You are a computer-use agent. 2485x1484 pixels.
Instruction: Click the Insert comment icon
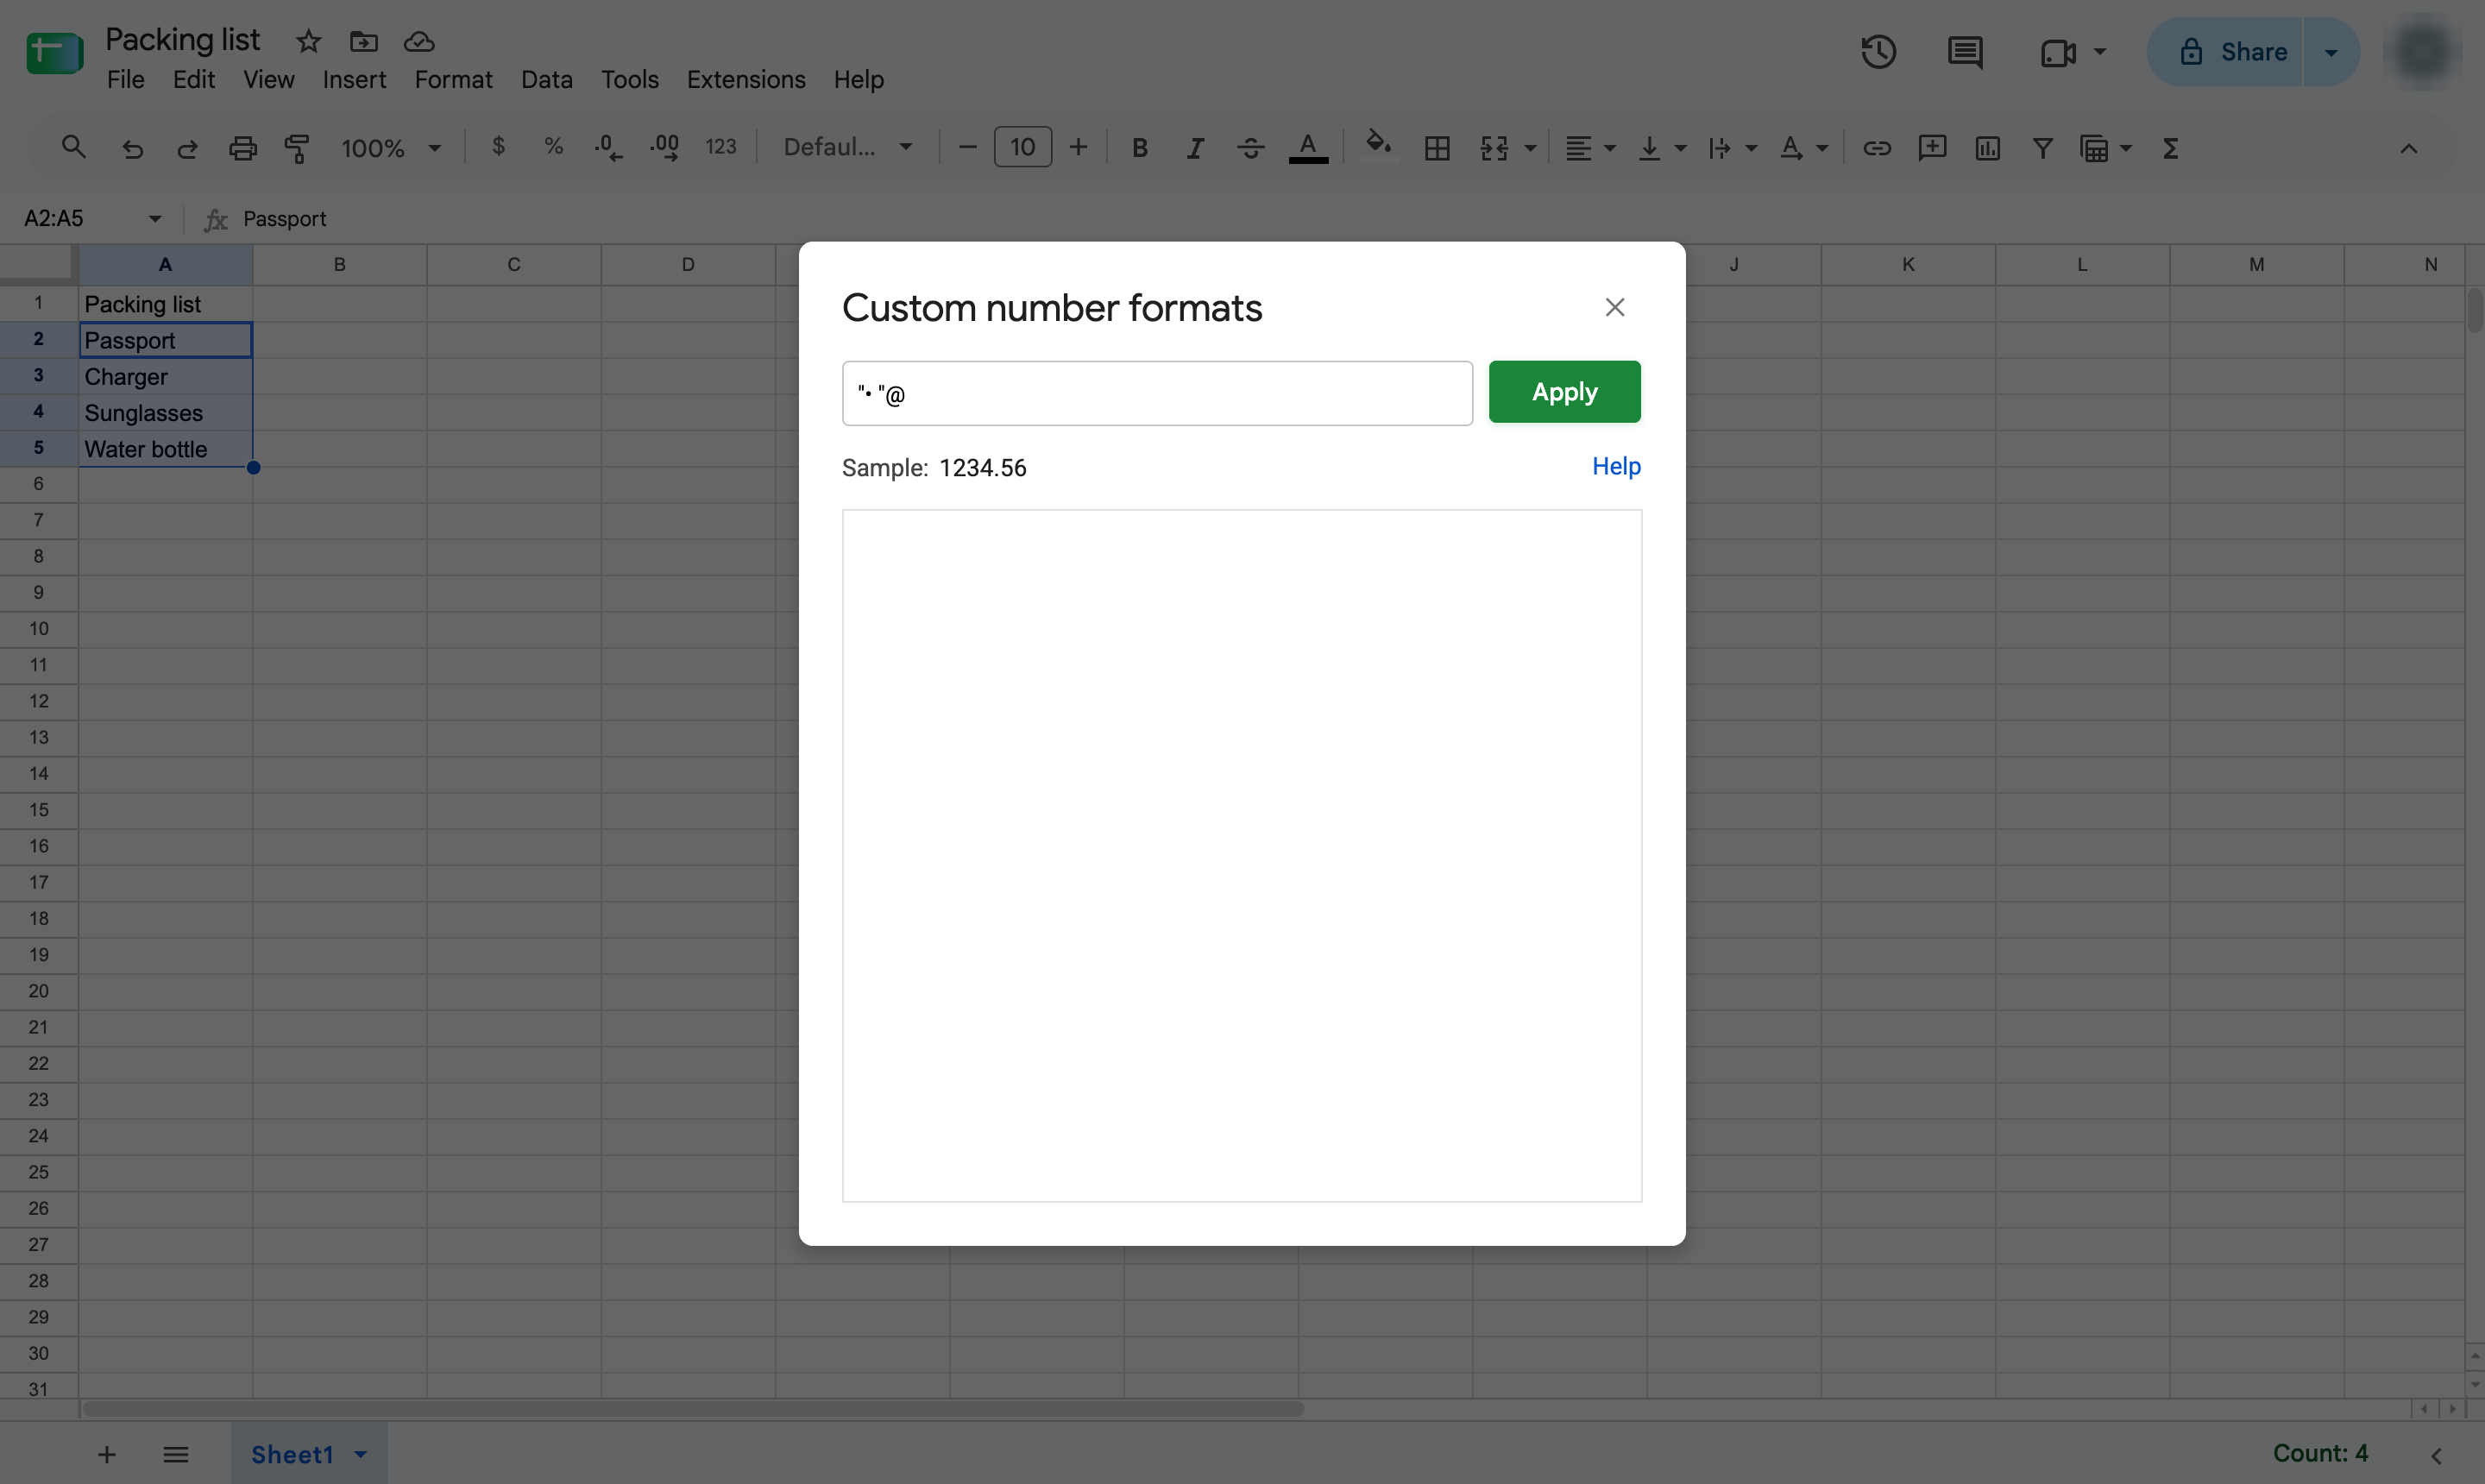coord(1932,148)
